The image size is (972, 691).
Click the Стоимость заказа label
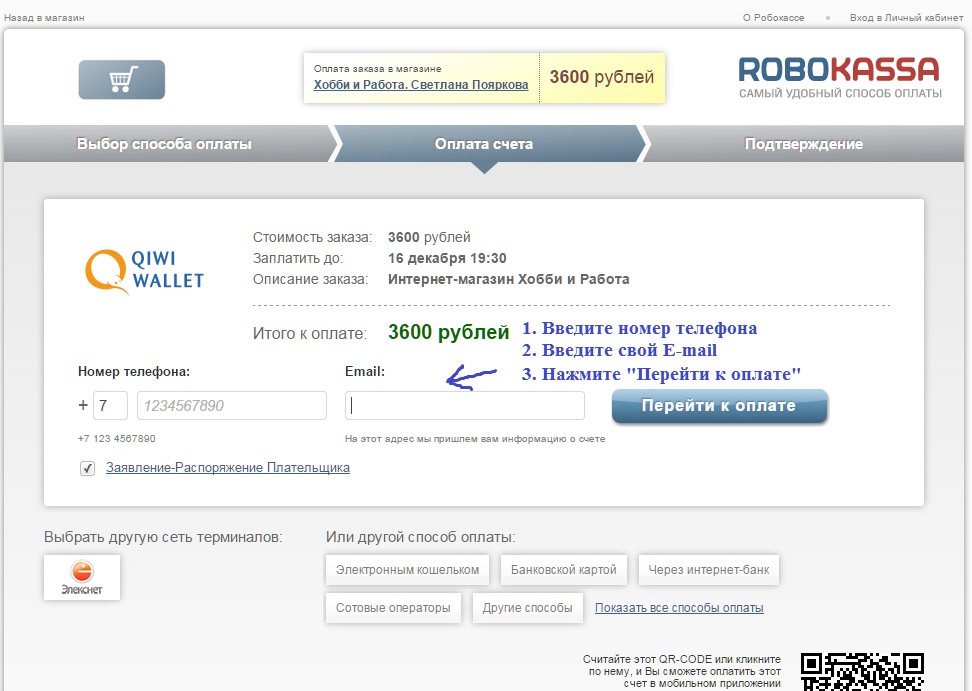coord(312,237)
